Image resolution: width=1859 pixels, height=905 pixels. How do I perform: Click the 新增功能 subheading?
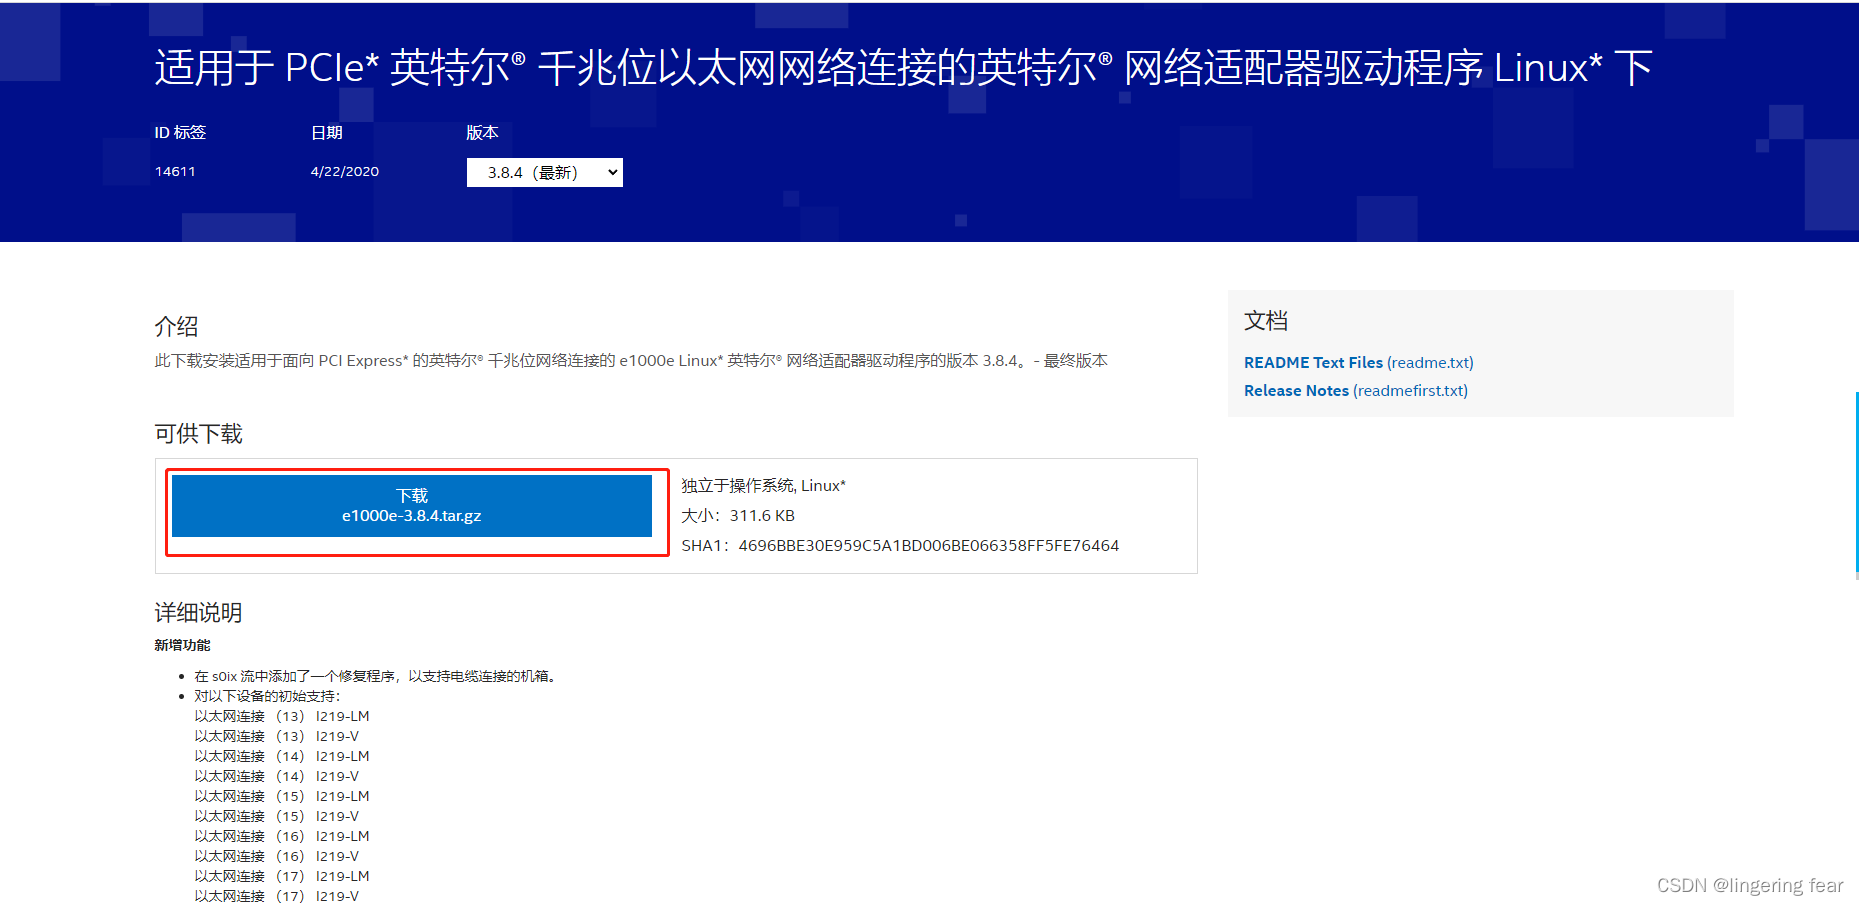[182, 645]
